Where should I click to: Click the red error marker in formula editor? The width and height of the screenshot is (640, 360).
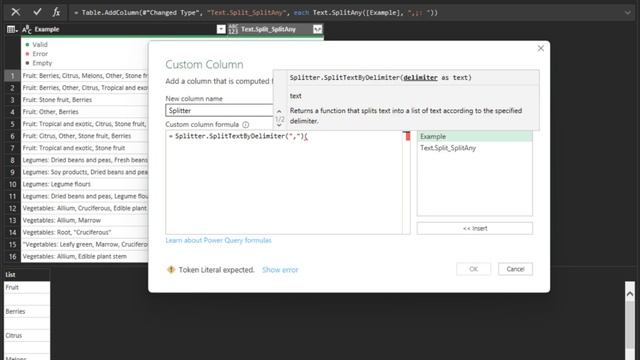pyautogui.click(x=407, y=136)
